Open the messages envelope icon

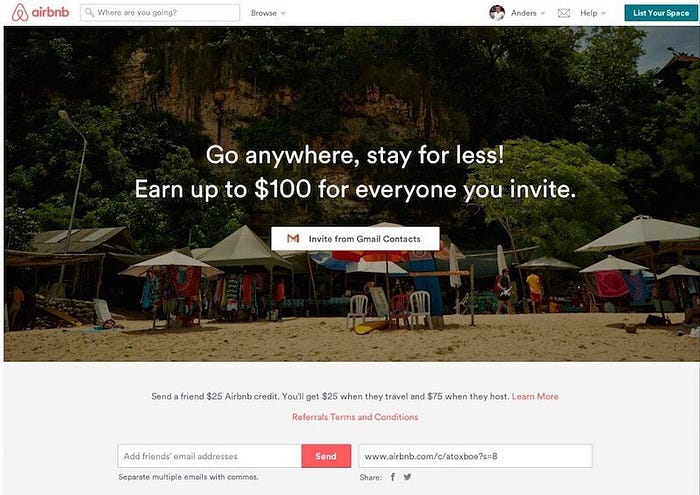click(564, 13)
